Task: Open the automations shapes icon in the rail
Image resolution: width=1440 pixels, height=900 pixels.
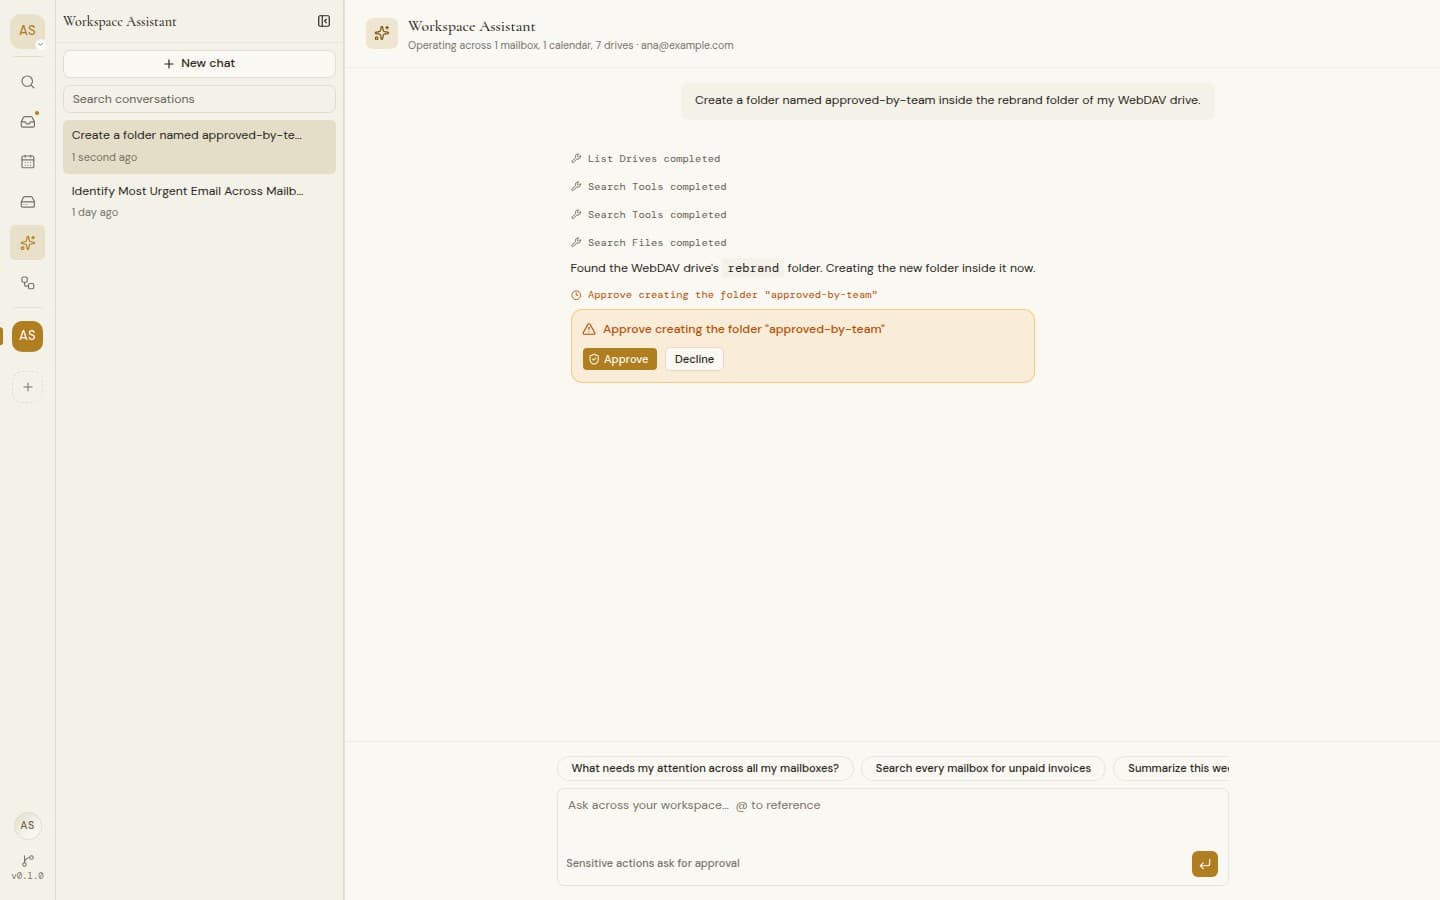Action: tap(28, 283)
